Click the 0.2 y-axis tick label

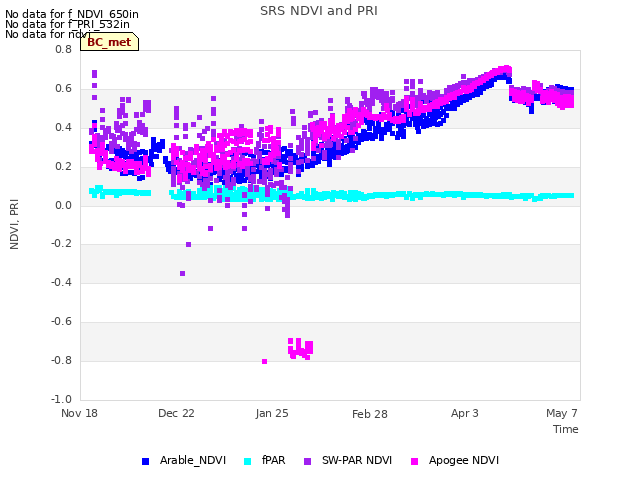[63, 167]
